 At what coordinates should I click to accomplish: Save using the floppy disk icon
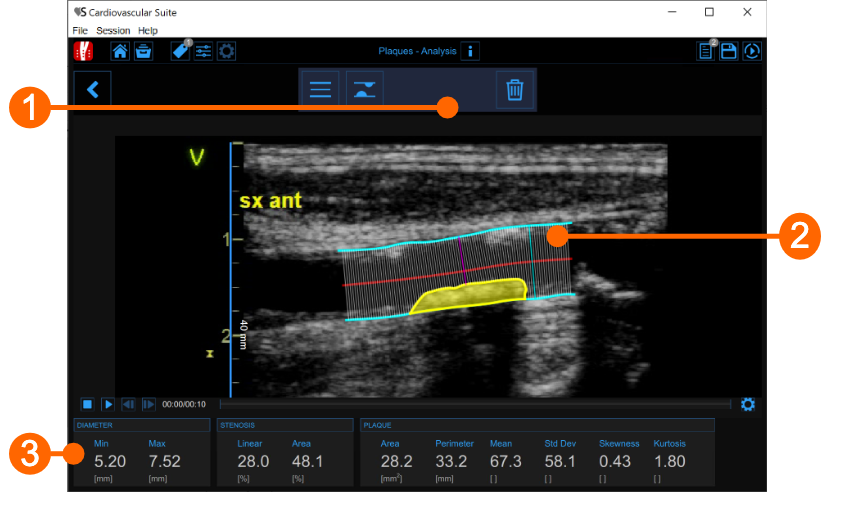(x=729, y=52)
